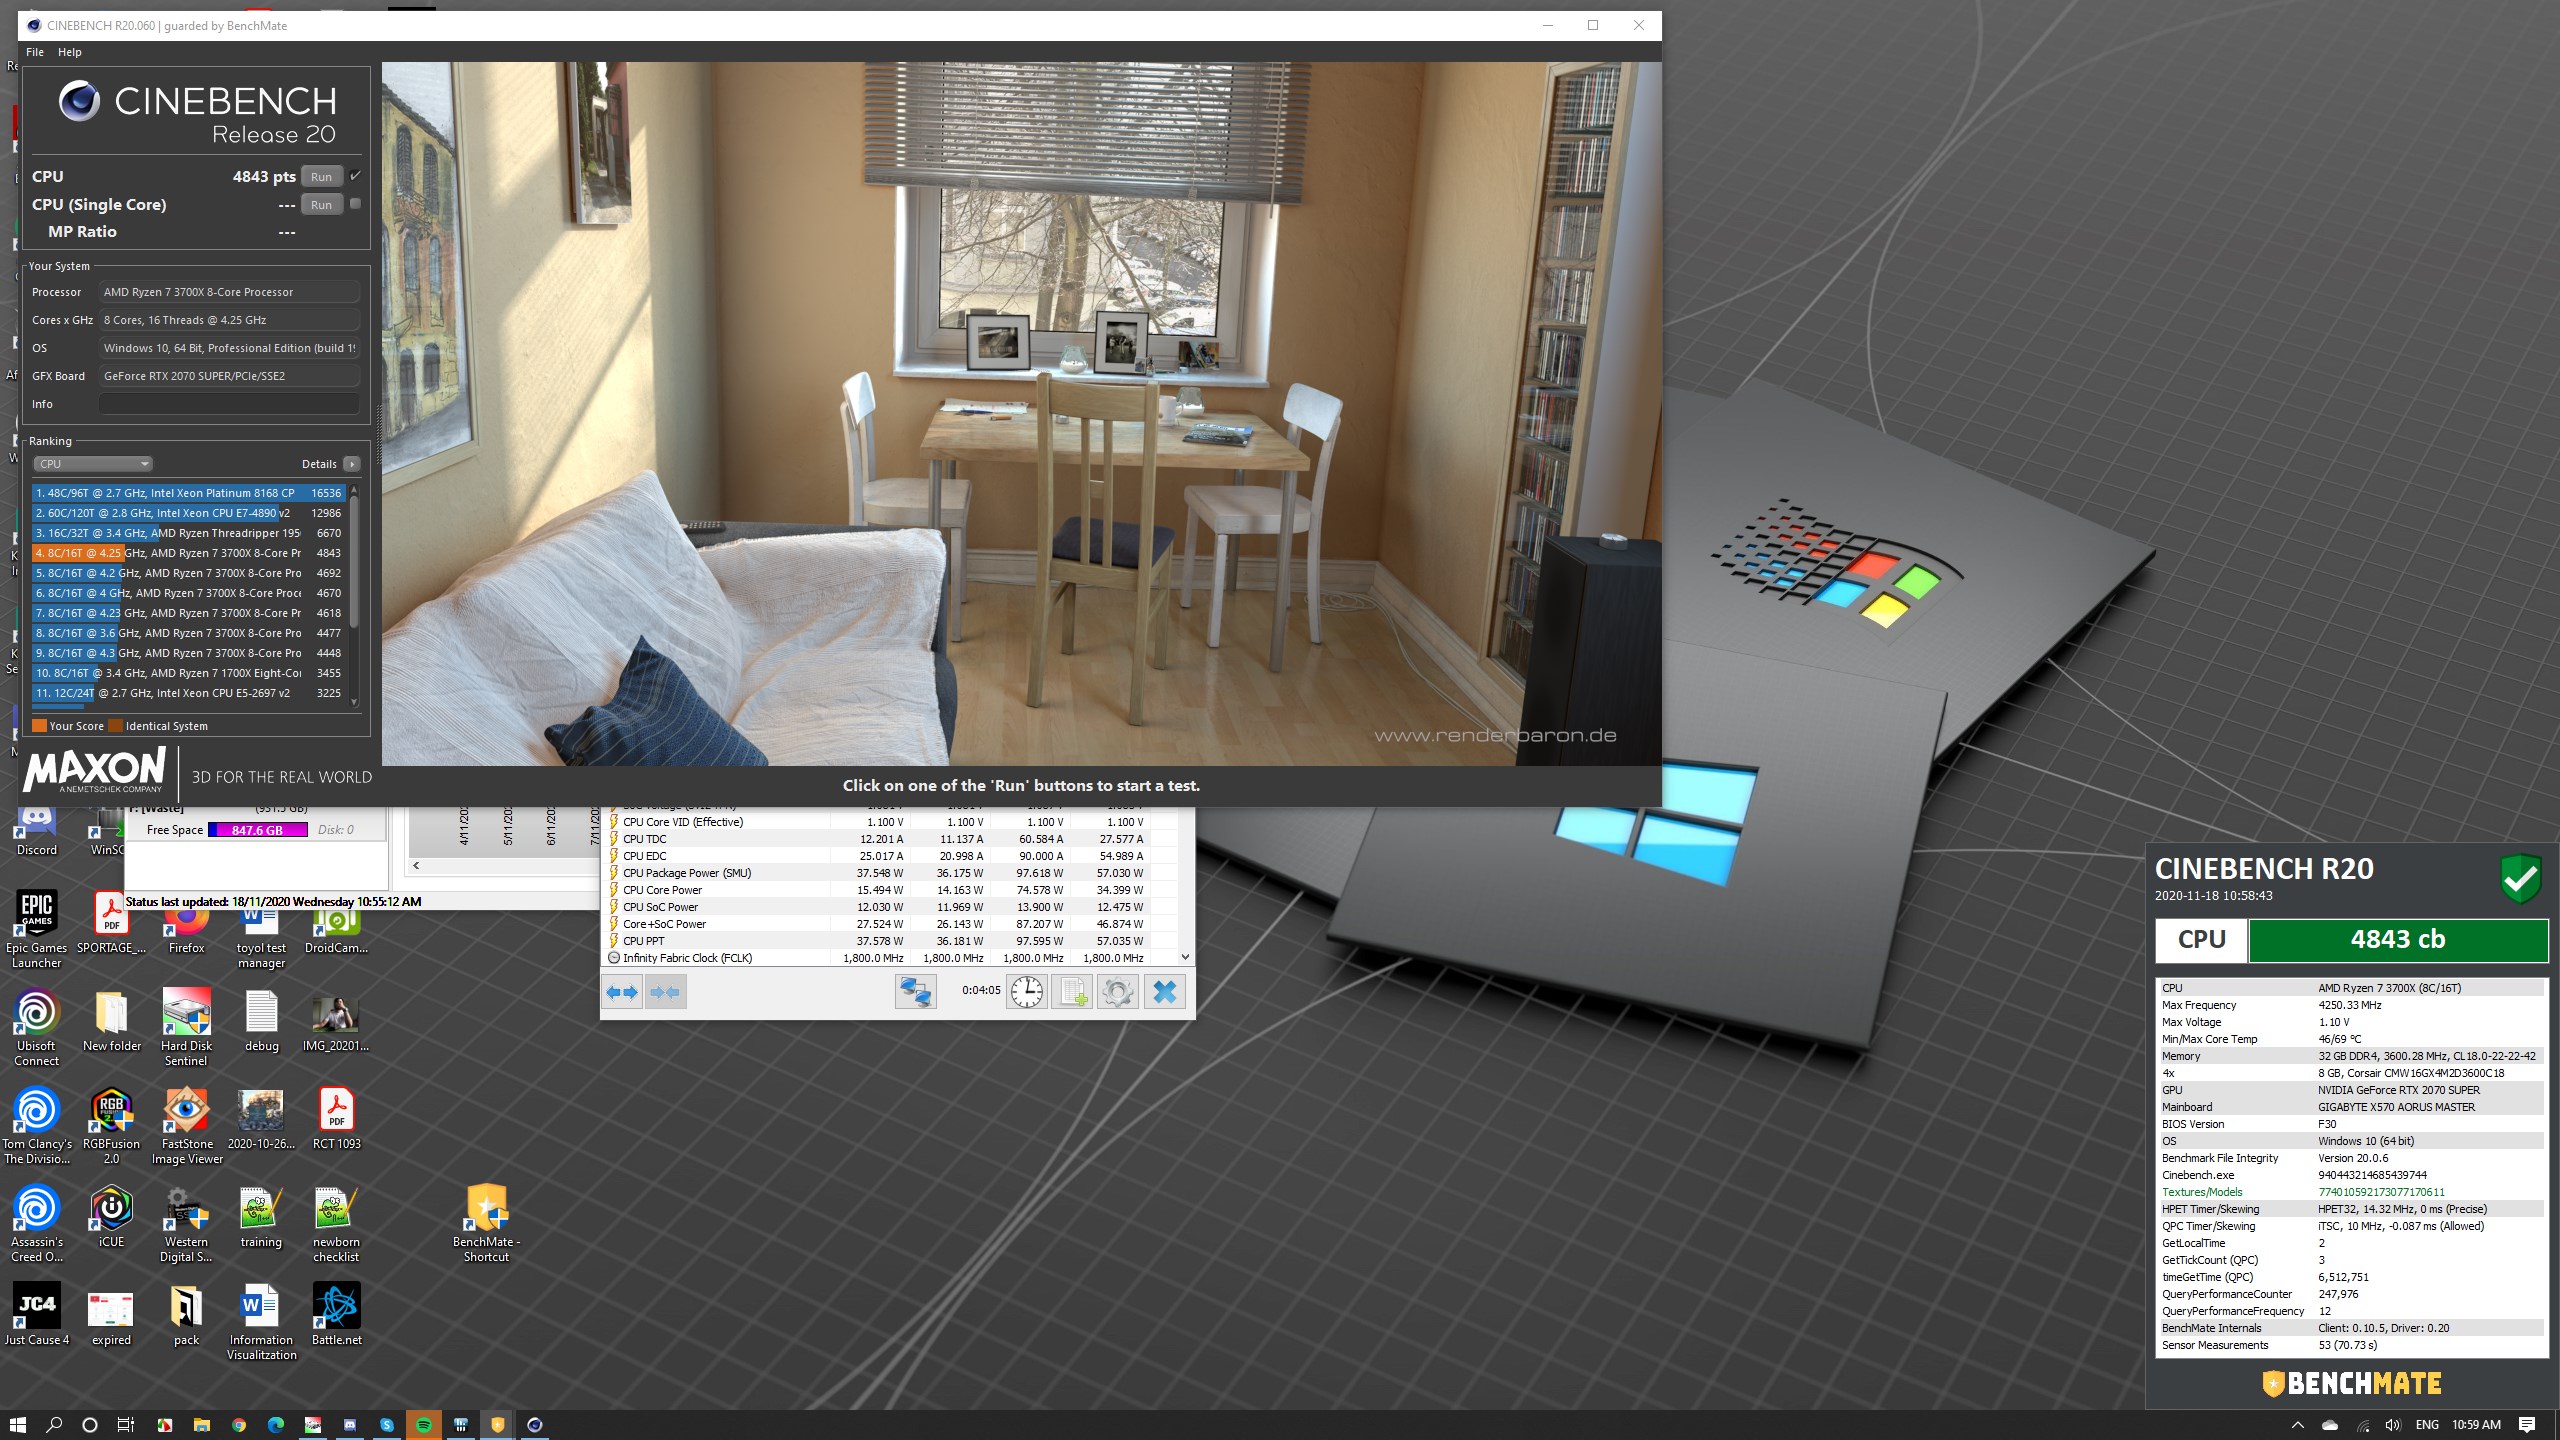Select the Intel Xeon Platinum 8168 ranking row
The height and width of the screenshot is (1440, 2560).
pyautogui.click(x=189, y=493)
